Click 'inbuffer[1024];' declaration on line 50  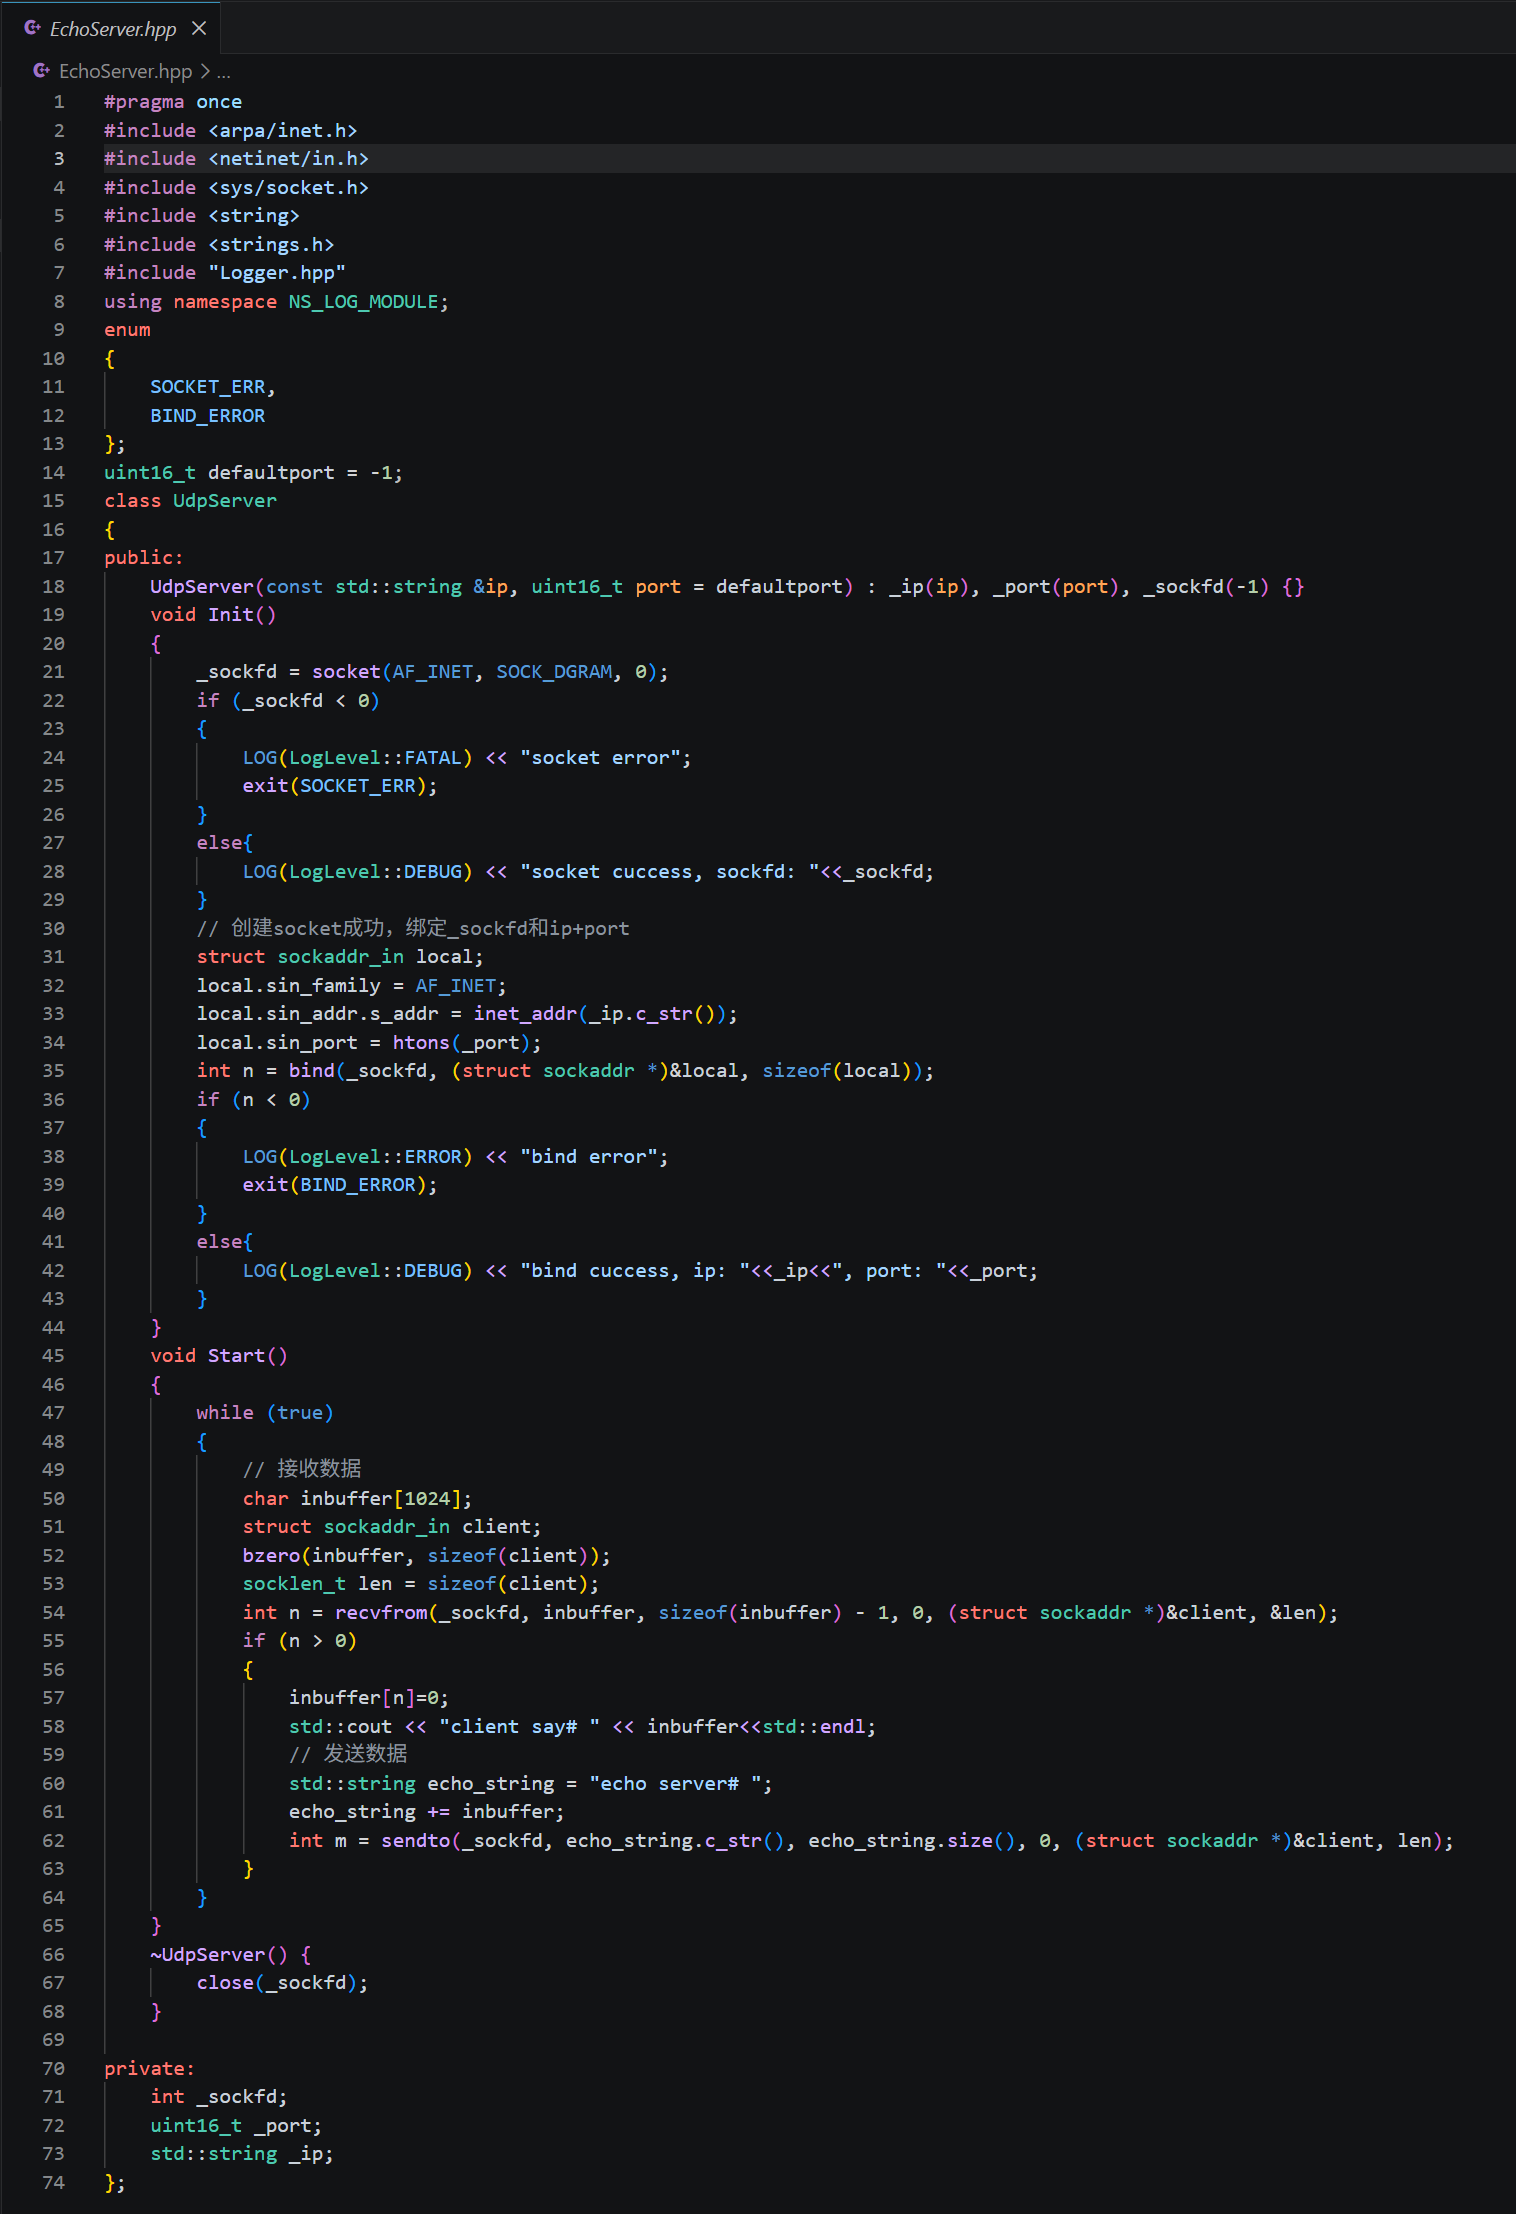pos(387,1499)
